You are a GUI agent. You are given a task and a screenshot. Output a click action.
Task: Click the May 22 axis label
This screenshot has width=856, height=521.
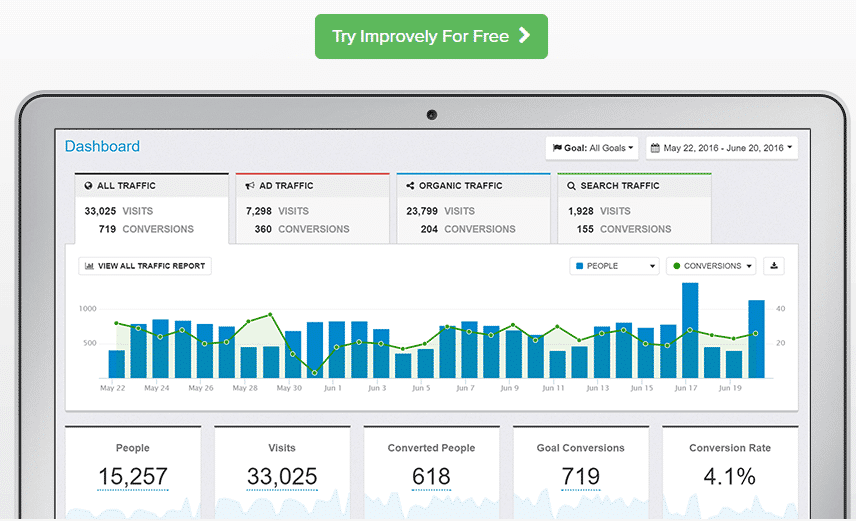(x=112, y=388)
